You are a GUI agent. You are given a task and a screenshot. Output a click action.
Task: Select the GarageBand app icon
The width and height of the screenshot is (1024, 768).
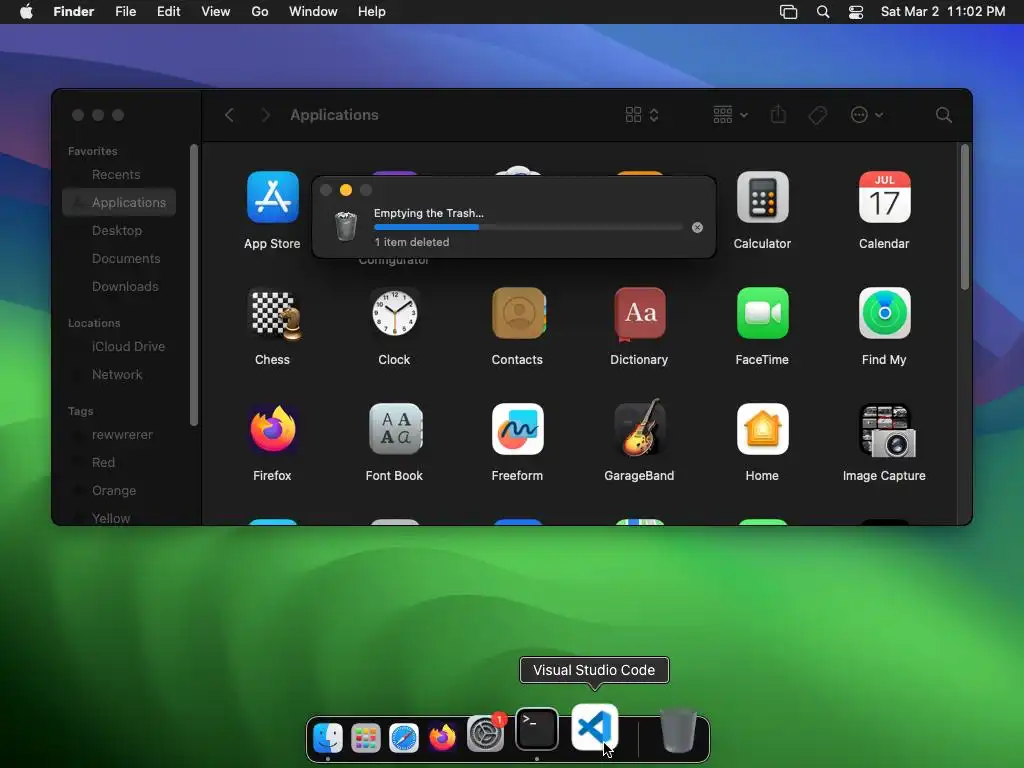(x=639, y=428)
